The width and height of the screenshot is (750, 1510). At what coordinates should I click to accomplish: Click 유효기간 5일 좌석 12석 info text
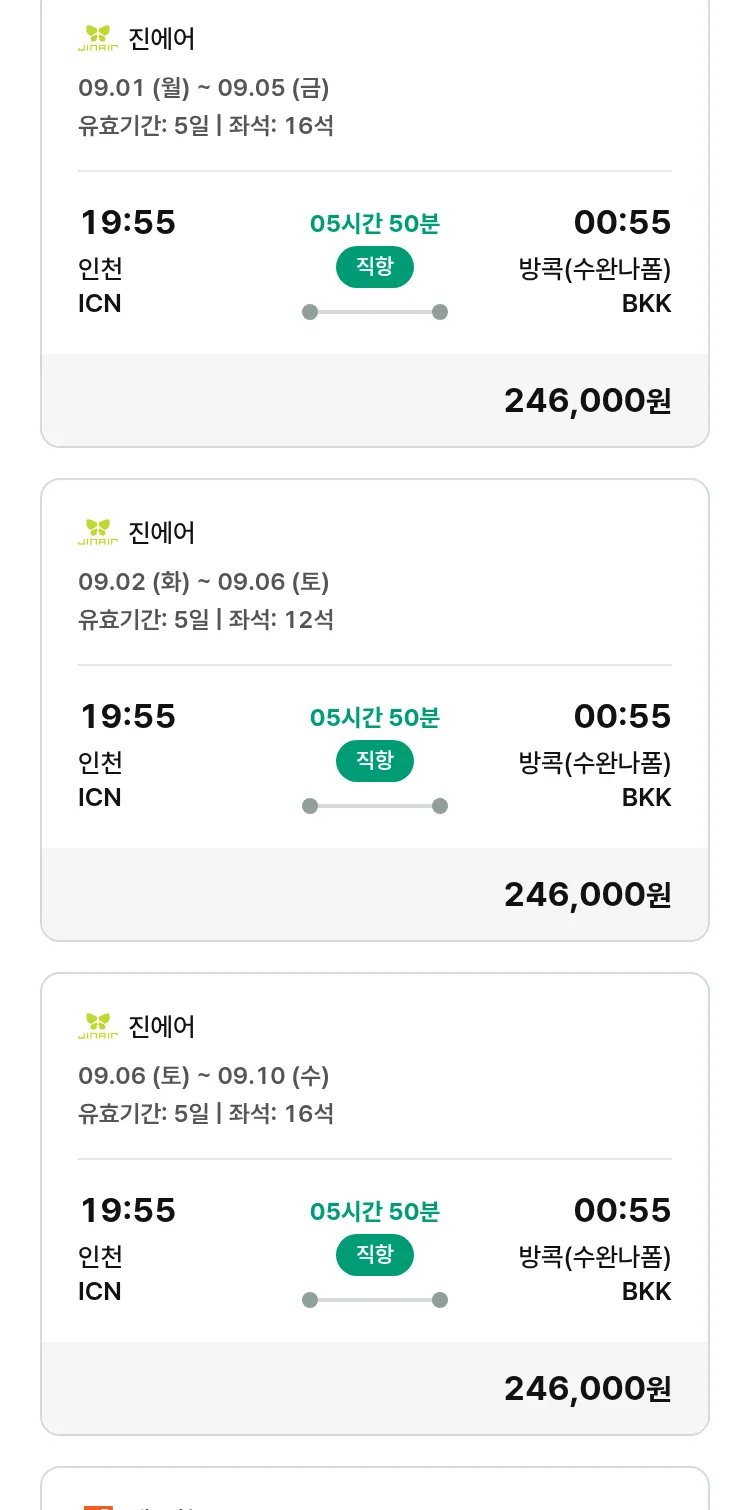coord(206,620)
